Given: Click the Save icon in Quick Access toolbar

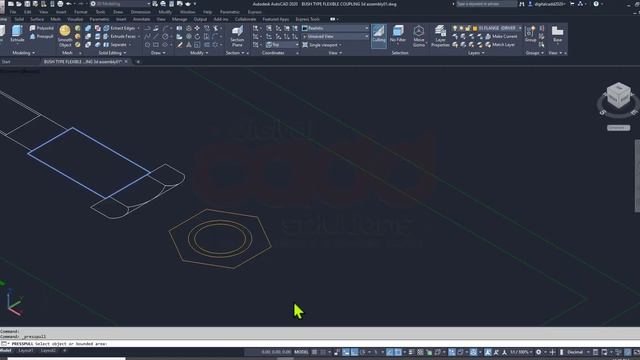Looking at the screenshot, I should click(27, 4).
